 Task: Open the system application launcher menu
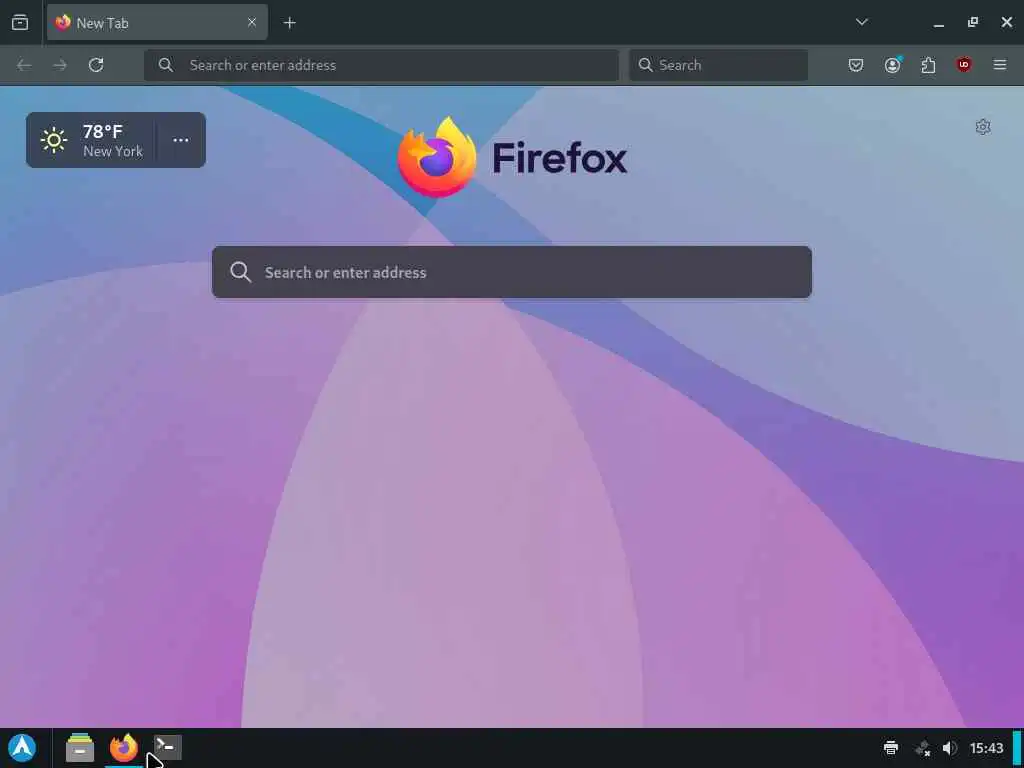pos(22,748)
